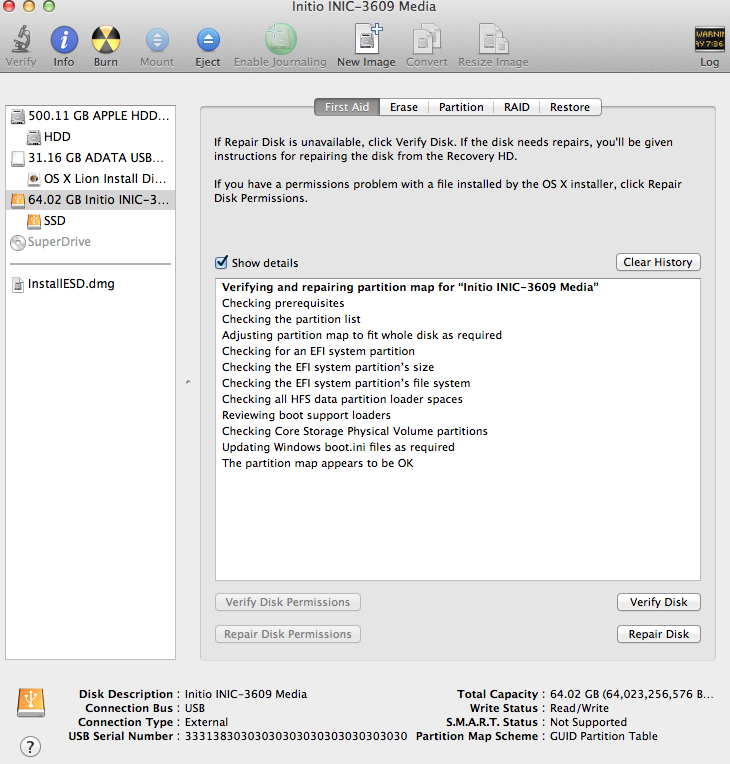Screen dimensions: 730x764
Task: Switch to the Erase tab
Action: (403, 107)
